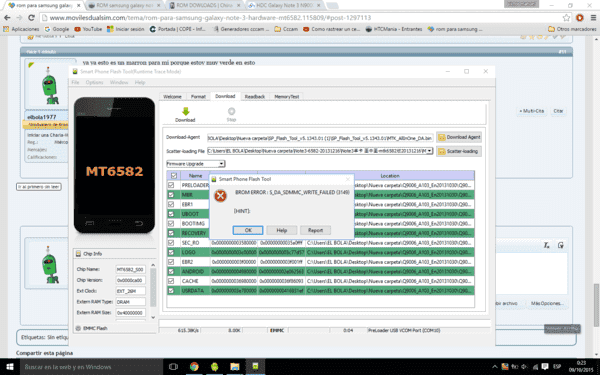Screen dimensions: 600x375
Task: Uncheck the SEC_RO row checkbox
Action: click(x=171, y=243)
